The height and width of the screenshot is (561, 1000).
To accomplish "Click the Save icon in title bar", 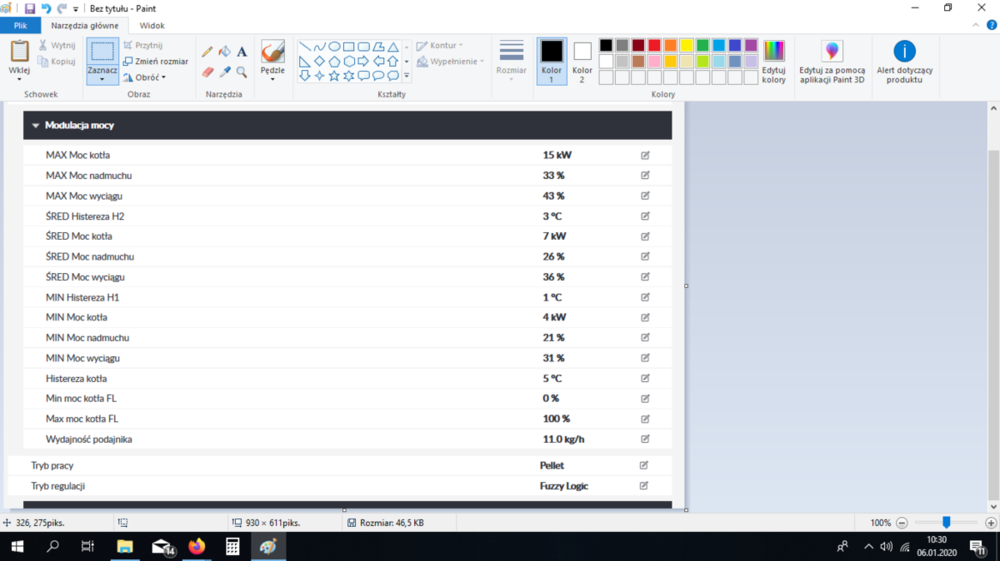I will coord(30,8).
